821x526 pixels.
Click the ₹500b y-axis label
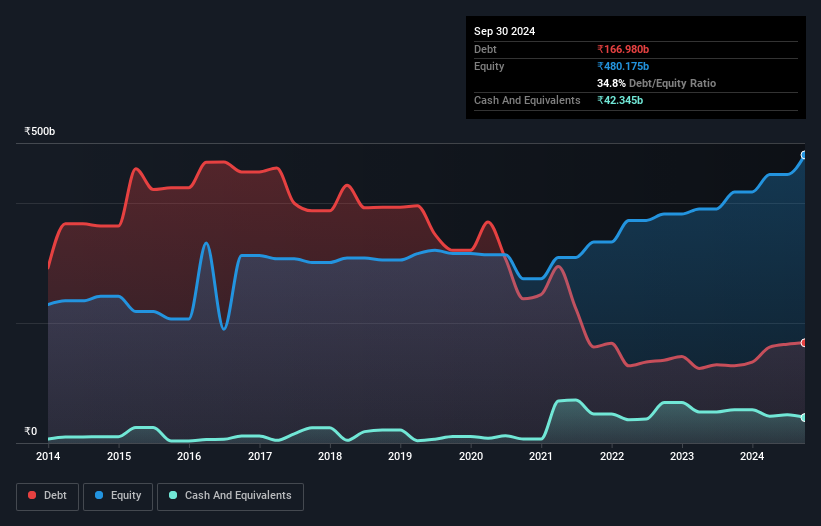(40, 131)
